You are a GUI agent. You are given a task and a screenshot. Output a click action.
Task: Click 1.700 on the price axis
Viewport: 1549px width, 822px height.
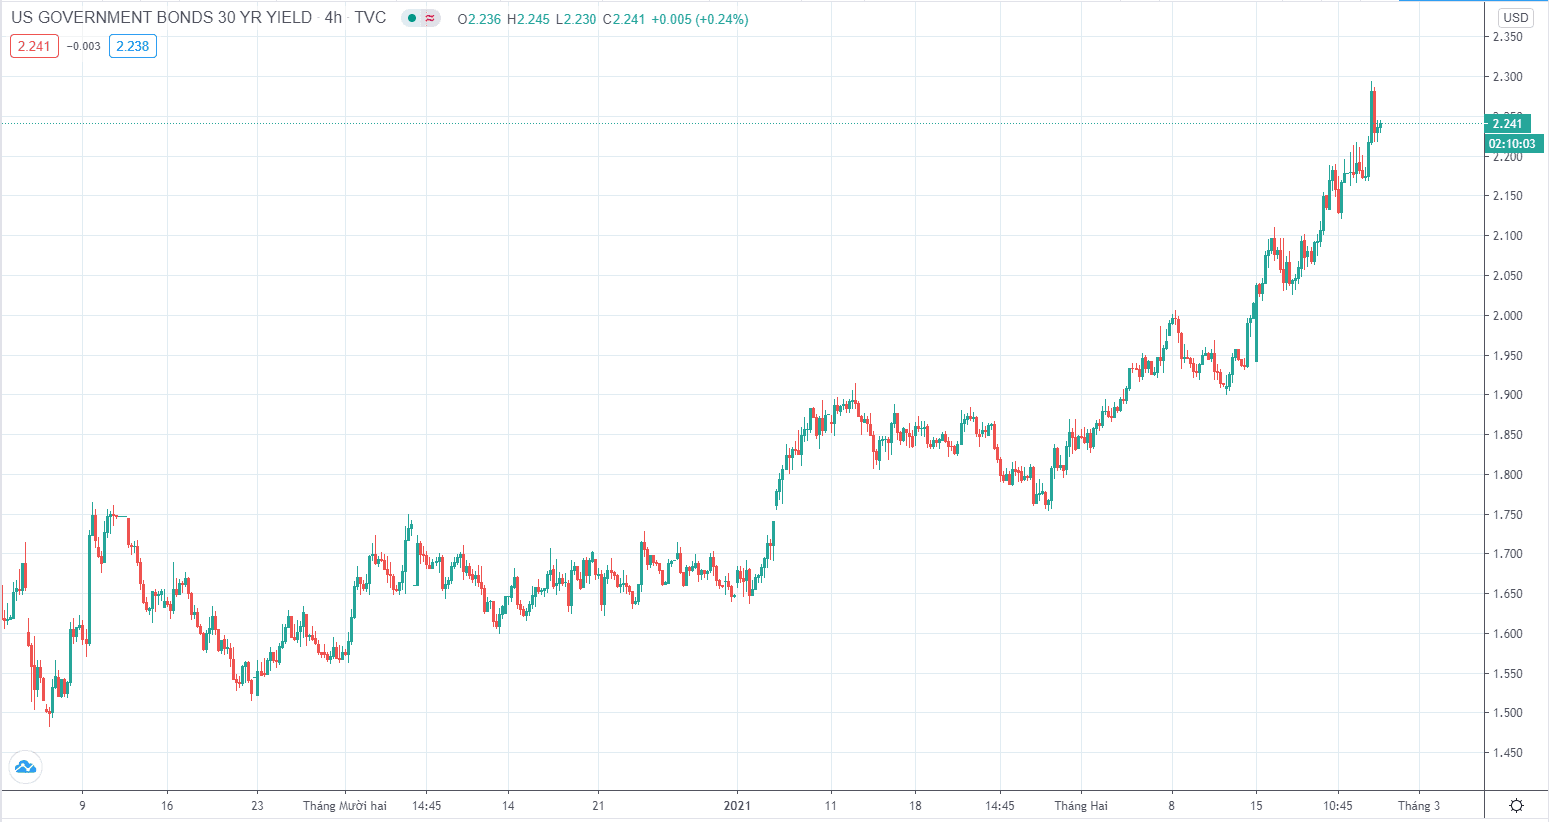1507,554
